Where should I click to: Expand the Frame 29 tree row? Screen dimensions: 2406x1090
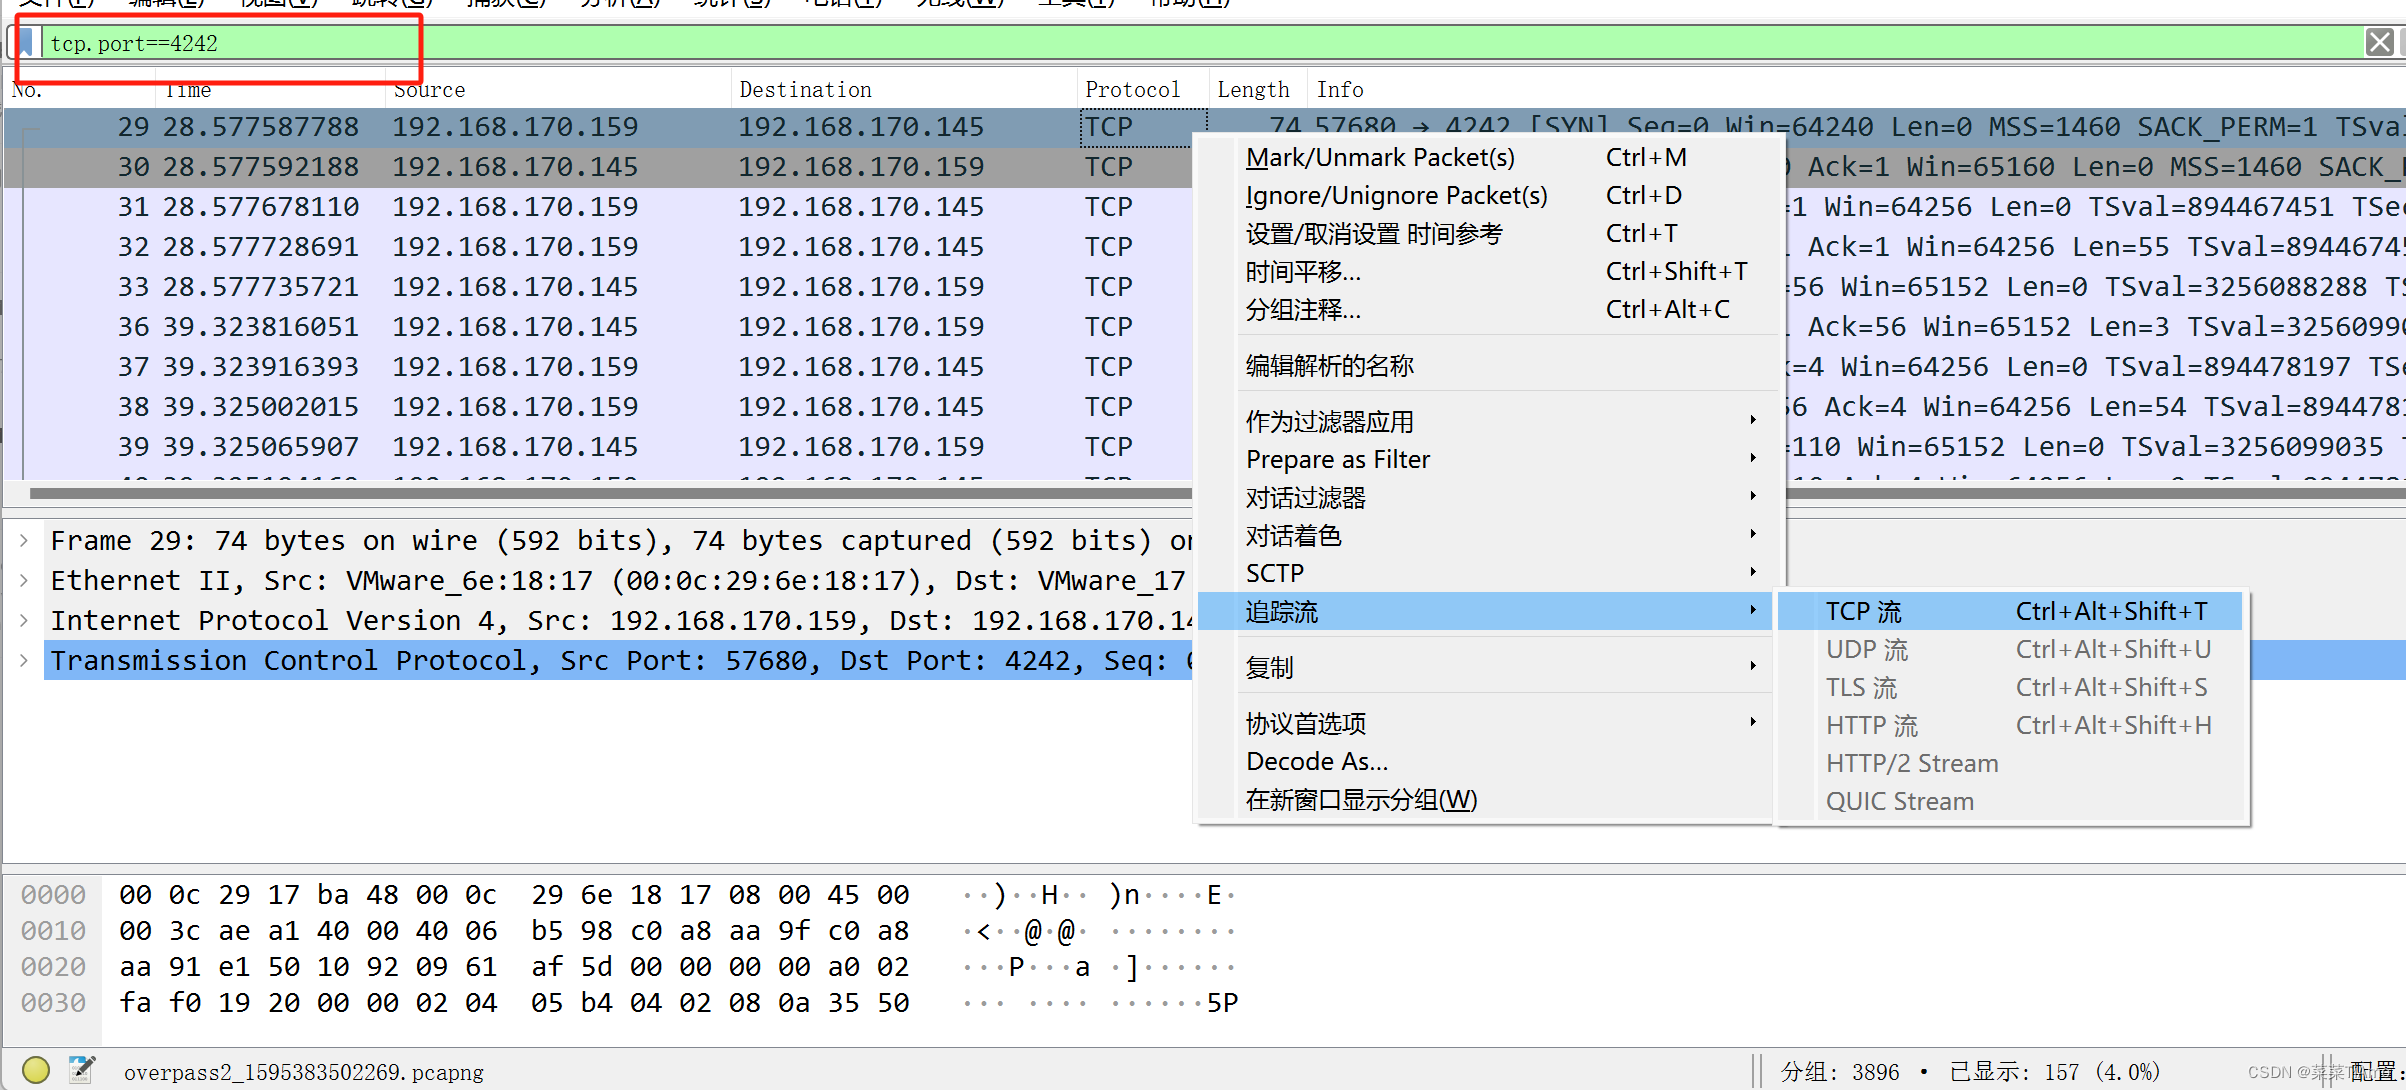point(24,541)
